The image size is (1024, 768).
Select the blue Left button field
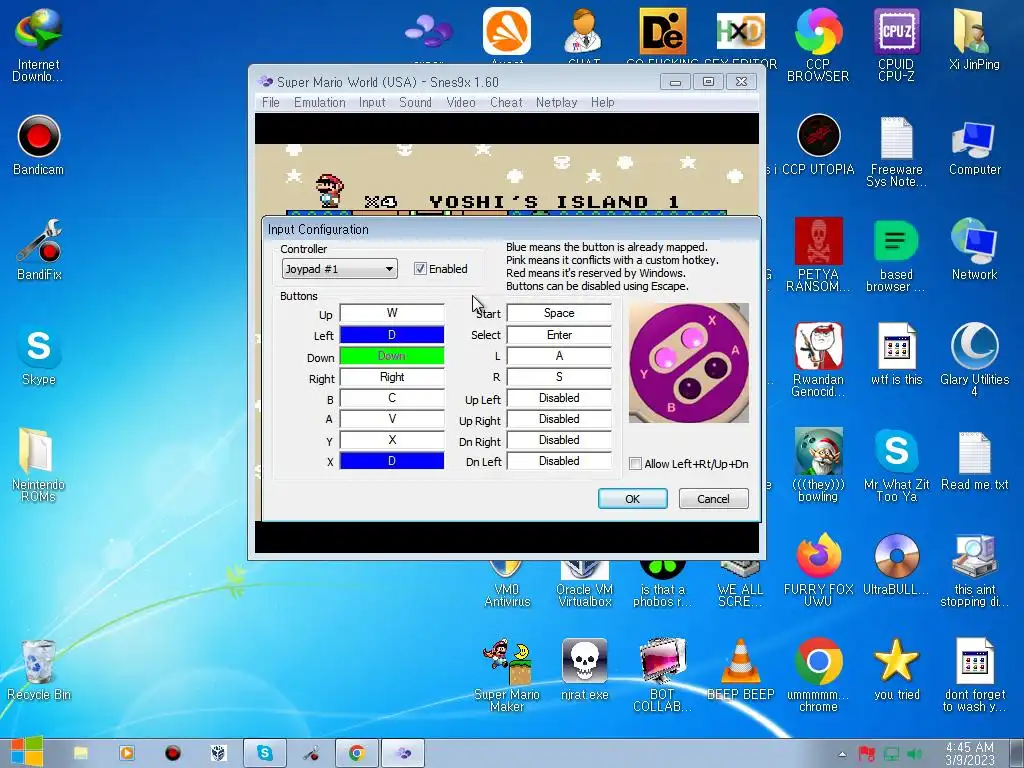tap(392, 335)
